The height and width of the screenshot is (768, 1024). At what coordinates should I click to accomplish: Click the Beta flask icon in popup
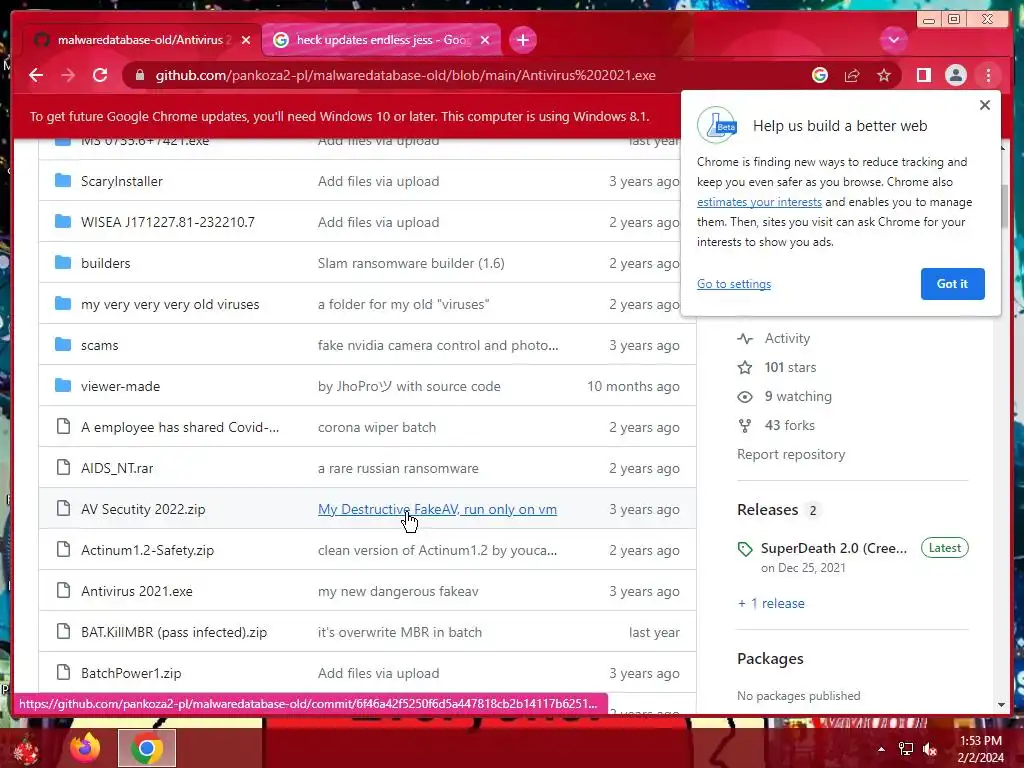click(717, 125)
